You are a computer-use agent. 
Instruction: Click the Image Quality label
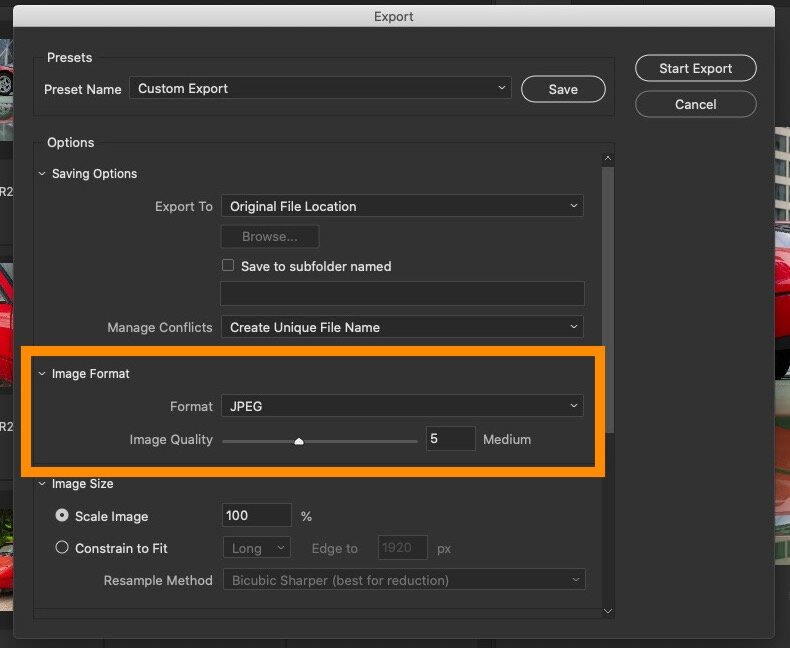[x=171, y=439]
